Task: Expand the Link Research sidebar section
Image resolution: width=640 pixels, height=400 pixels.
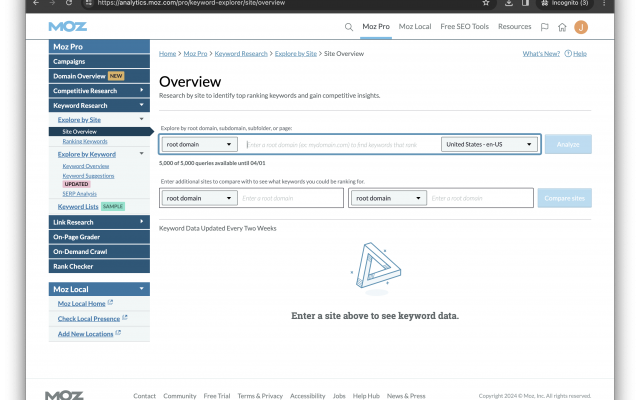Action: [x=142, y=222]
